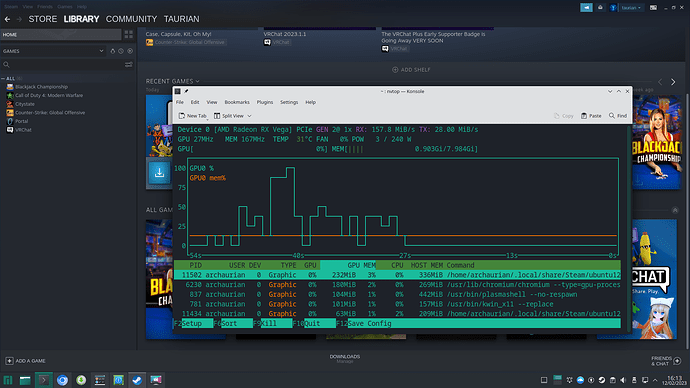690x388 pixels.
Task: Open the GAMES filter dropdown
Action: coord(53,51)
